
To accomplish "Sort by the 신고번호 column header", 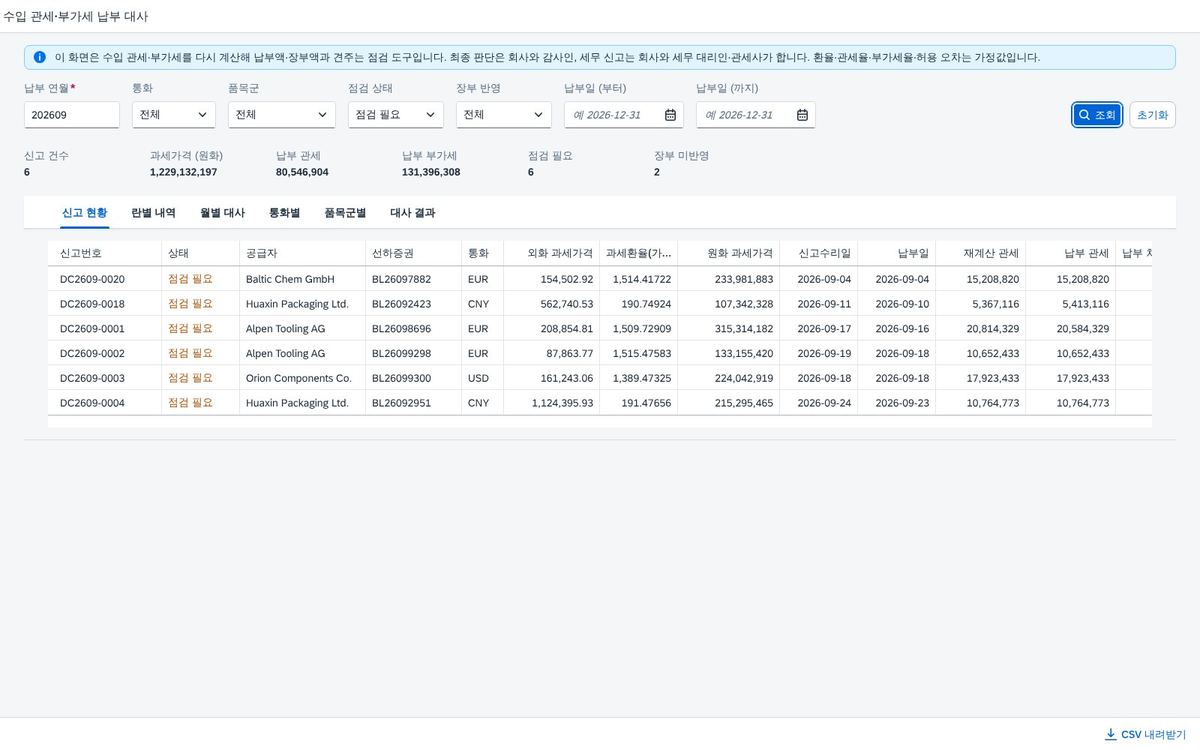I will 104,253.
